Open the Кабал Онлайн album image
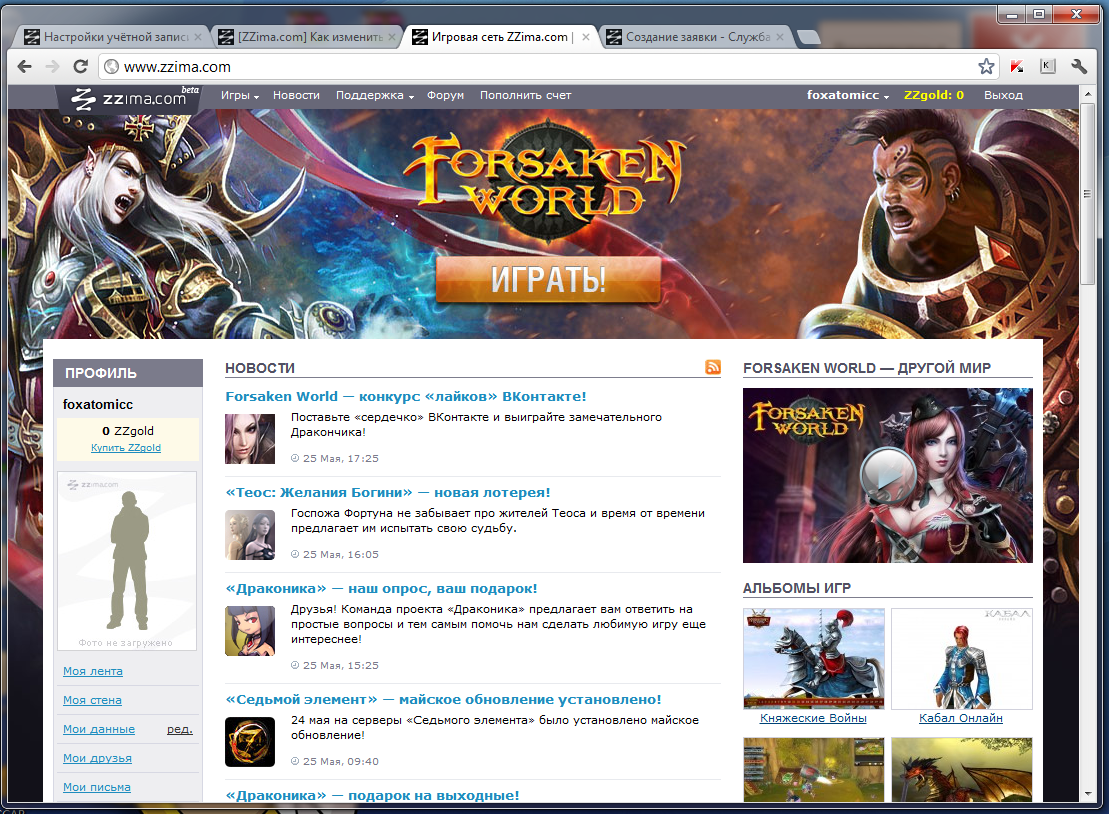1109x814 pixels. click(961, 658)
